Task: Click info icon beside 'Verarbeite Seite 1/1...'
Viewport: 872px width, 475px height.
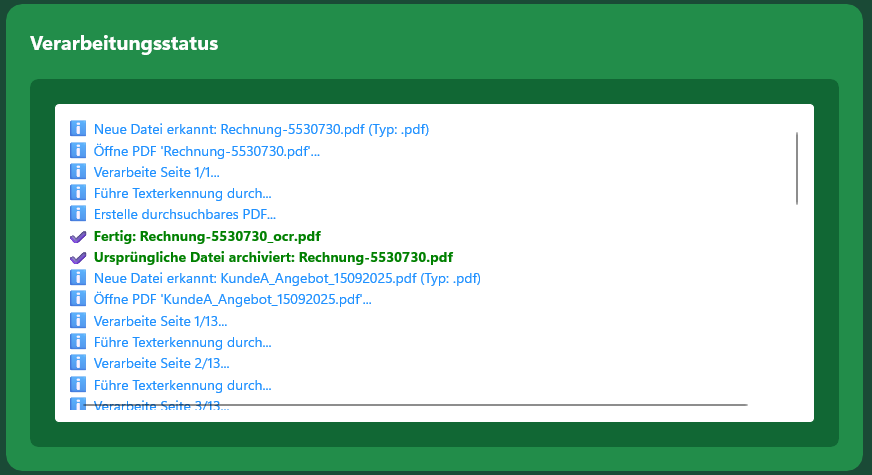Action: click(x=78, y=171)
